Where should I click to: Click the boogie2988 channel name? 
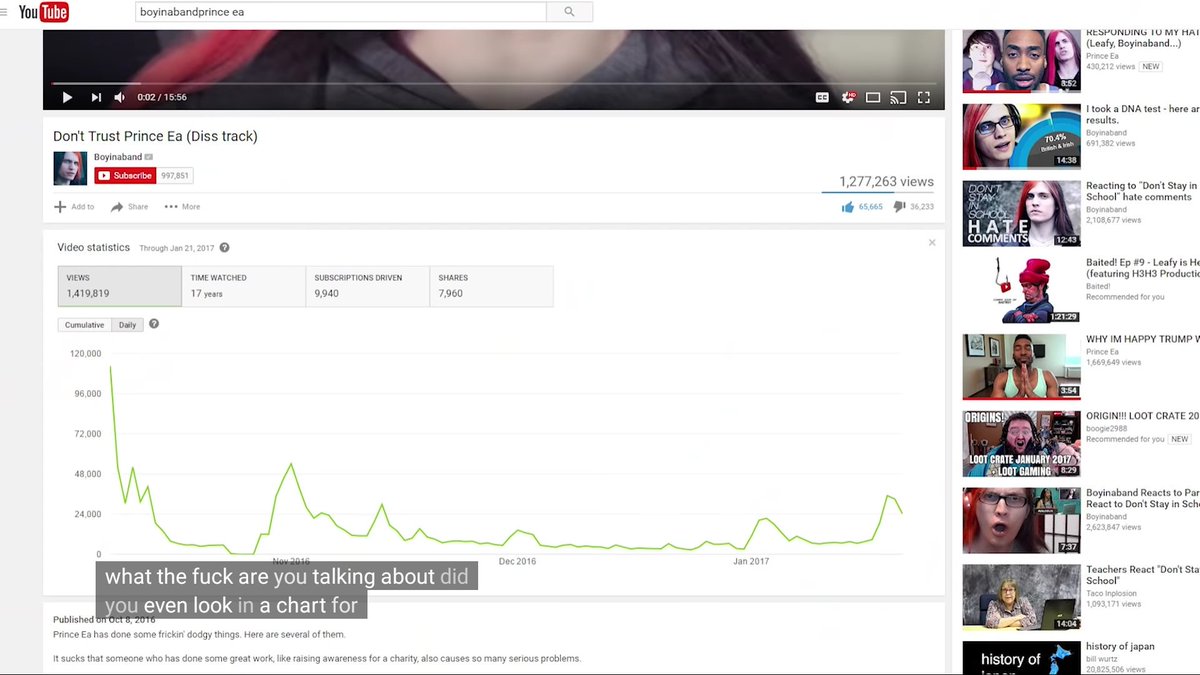[1106, 429]
